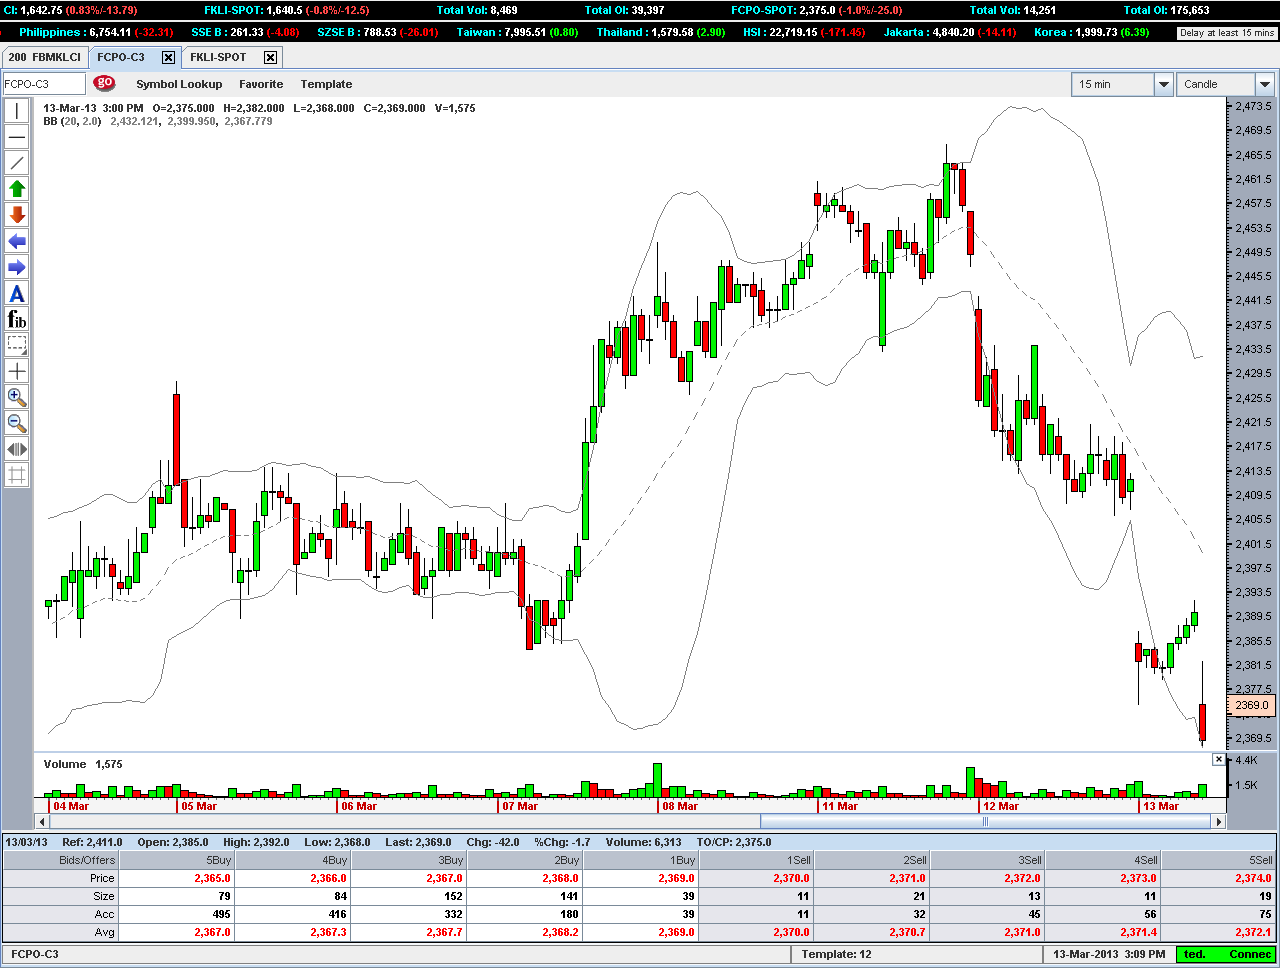
Task: Open Symbol Lookup
Action: pyautogui.click(x=179, y=84)
